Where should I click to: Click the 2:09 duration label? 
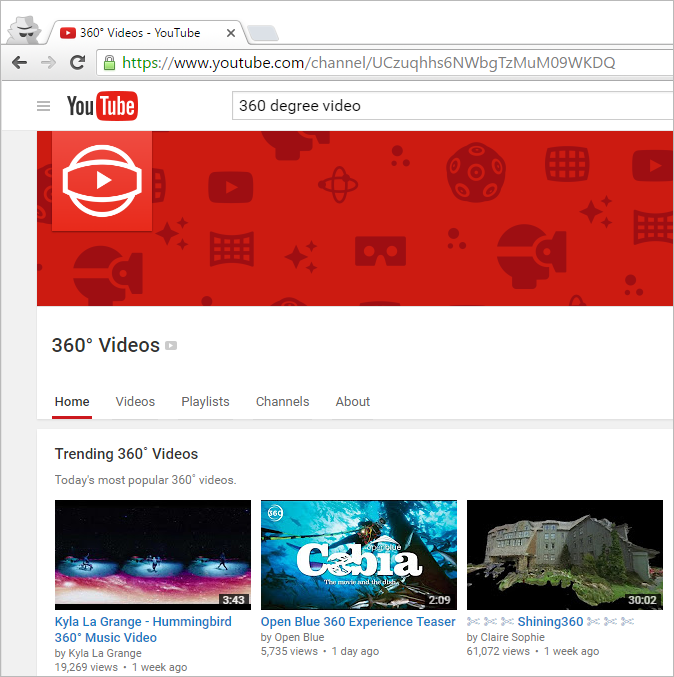pyautogui.click(x=440, y=600)
